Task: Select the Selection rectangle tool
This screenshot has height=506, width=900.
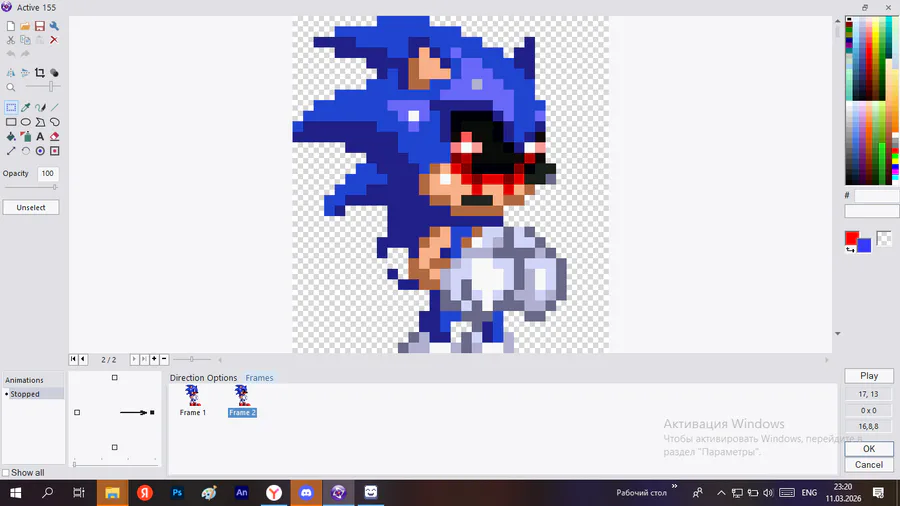Action: (11, 107)
